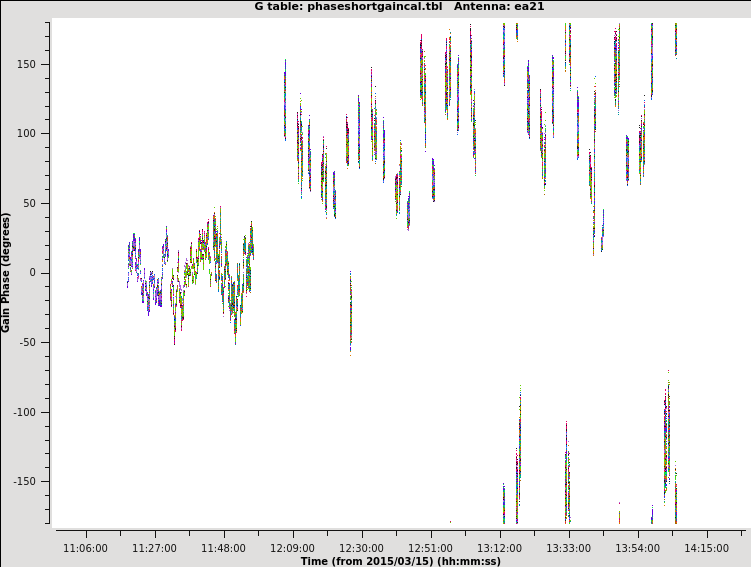Select the 11:48:00 time tick label

(223, 548)
